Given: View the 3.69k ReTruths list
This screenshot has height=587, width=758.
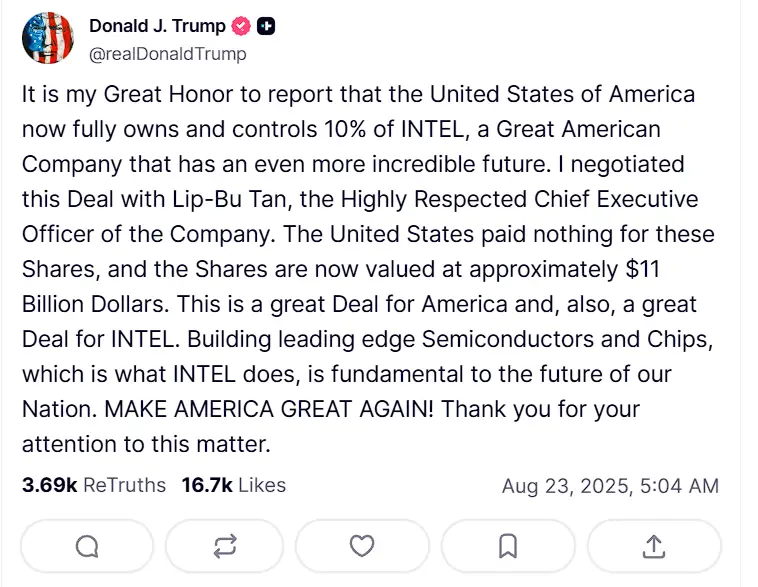Looking at the screenshot, I should pyautogui.click(x=94, y=485).
